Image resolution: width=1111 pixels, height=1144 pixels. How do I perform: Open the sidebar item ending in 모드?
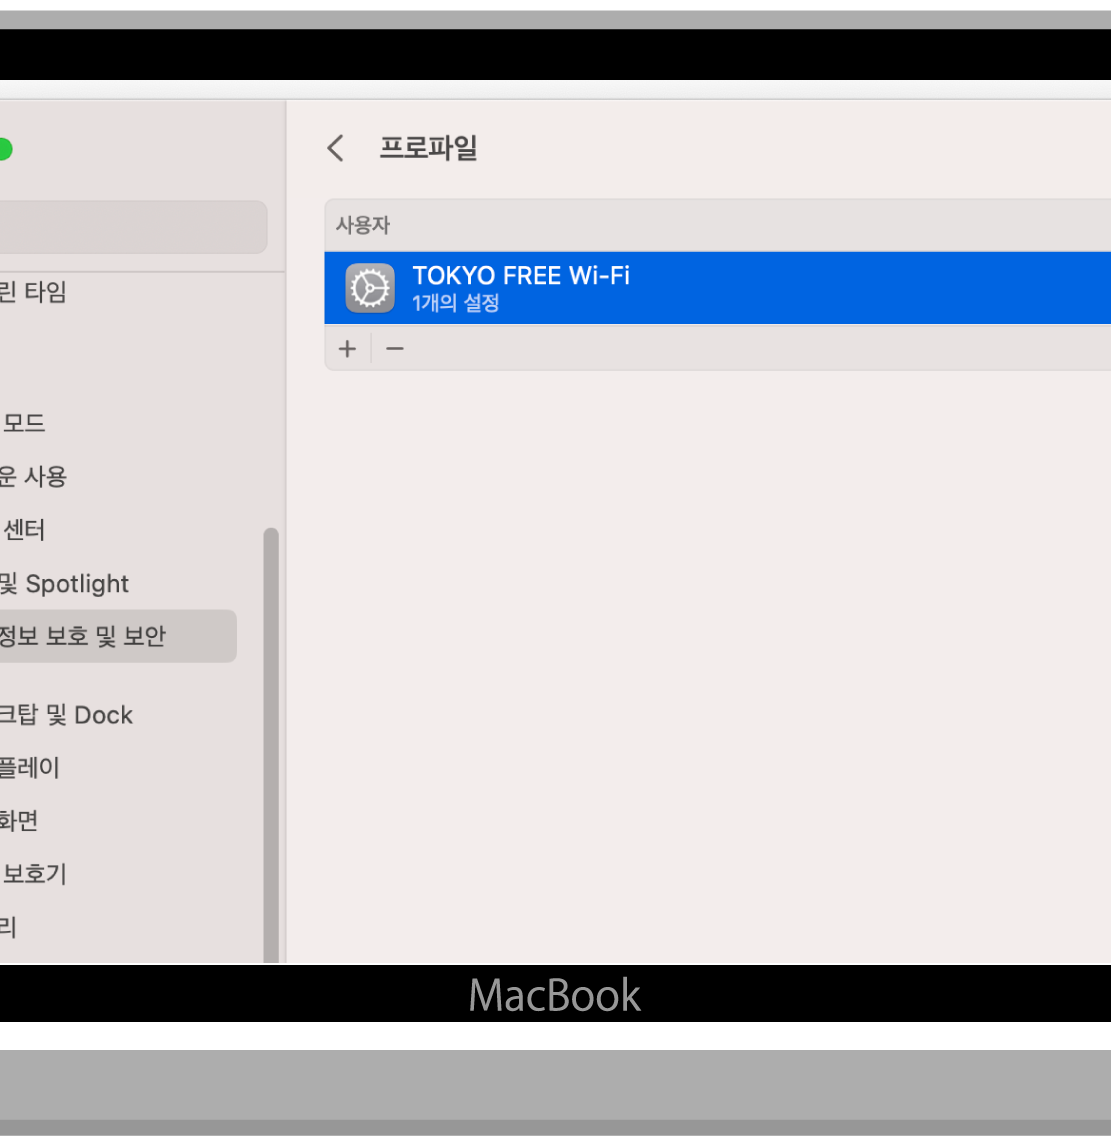[23, 423]
